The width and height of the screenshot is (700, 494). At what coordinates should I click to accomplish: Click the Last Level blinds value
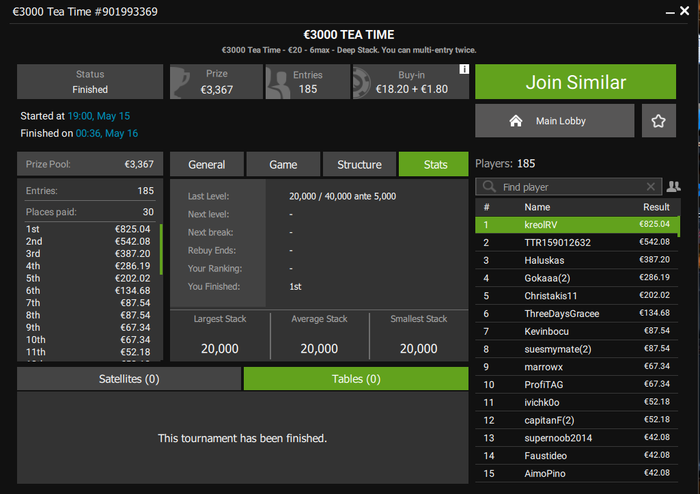[x=342, y=196]
